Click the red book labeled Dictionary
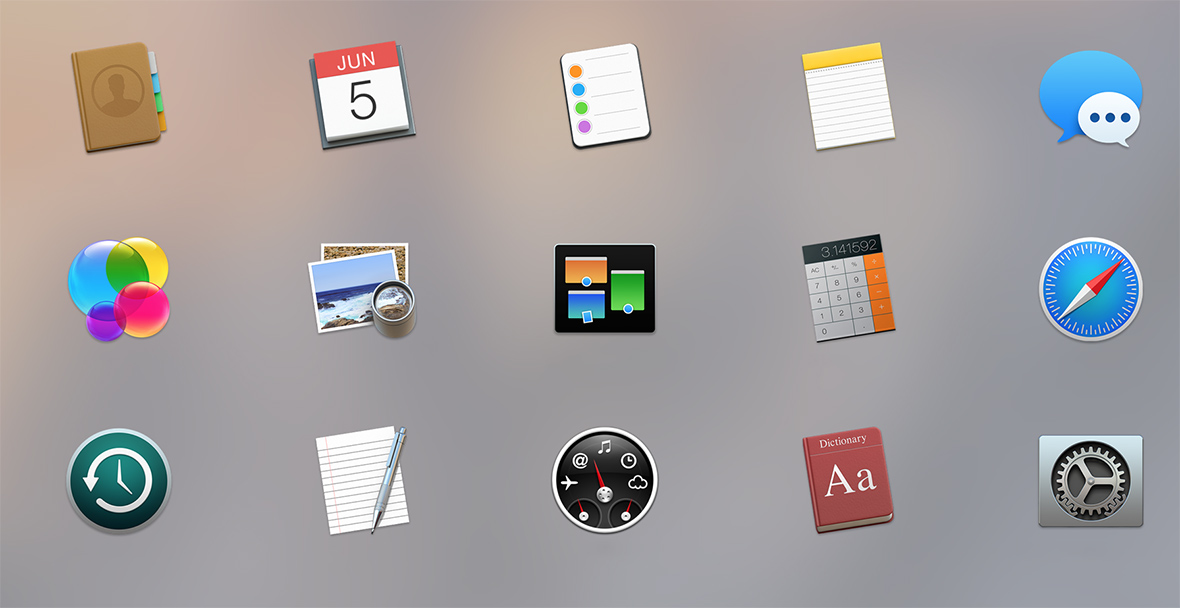The height and width of the screenshot is (608, 1180). (x=845, y=480)
